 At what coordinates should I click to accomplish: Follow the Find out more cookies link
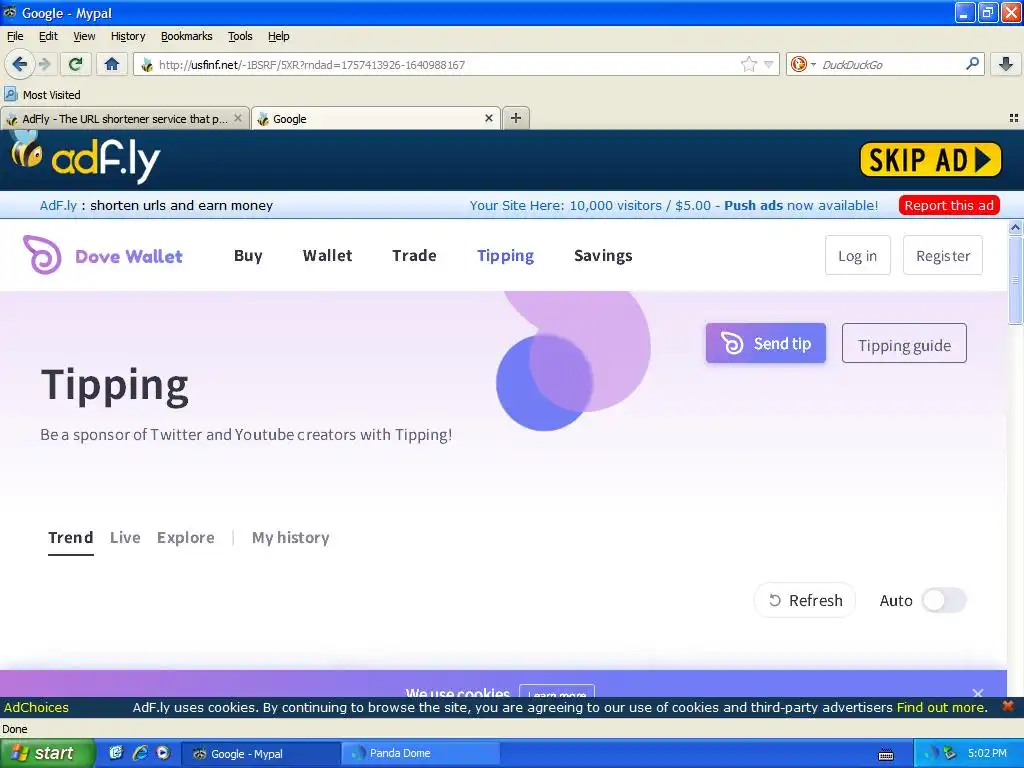tap(940, 707)
